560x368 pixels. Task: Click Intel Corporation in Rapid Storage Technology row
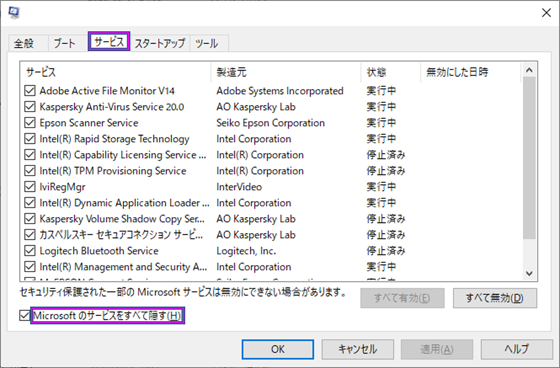pos(254,139)
